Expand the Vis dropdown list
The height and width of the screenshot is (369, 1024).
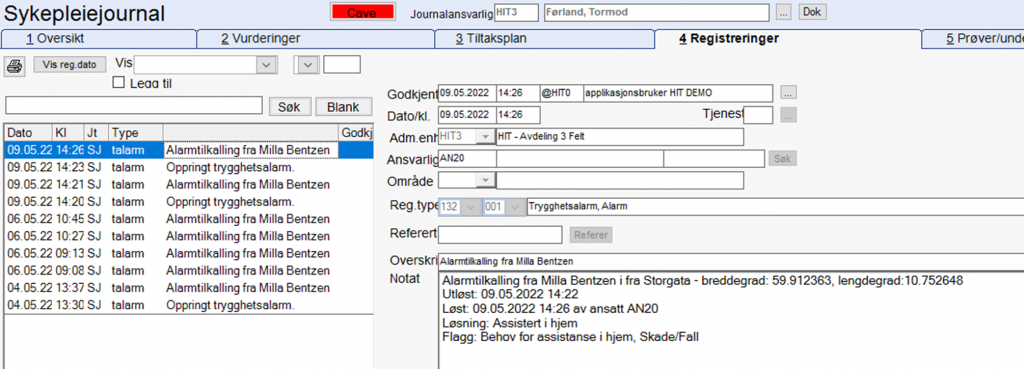(x=265, y=64)
